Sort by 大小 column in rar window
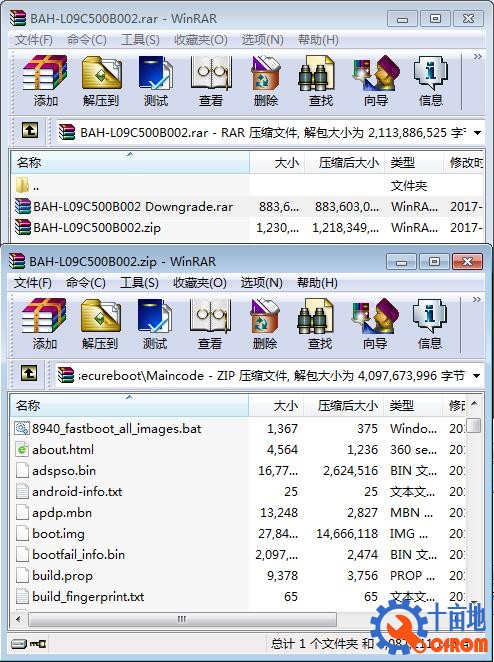Image resolution: width=494 pixels, height=662 pixels. coord(277,162)
